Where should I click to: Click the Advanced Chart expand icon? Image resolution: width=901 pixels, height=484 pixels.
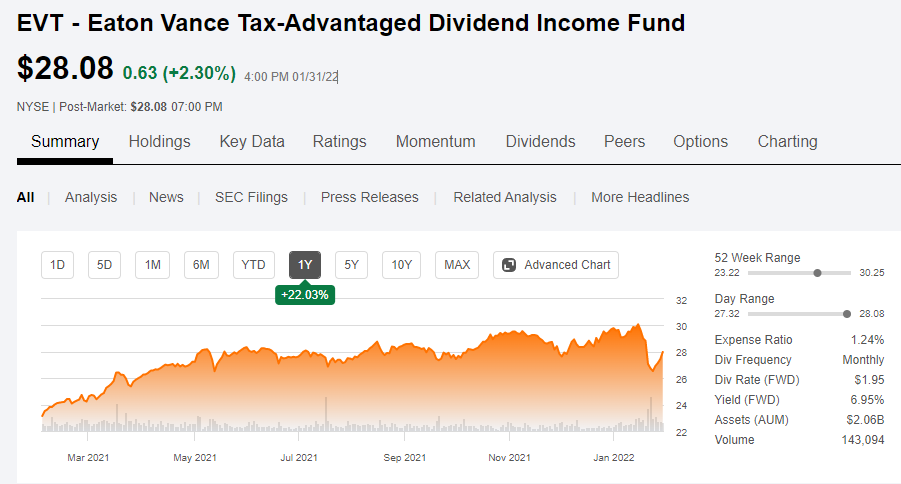click(x=509, y=265)
